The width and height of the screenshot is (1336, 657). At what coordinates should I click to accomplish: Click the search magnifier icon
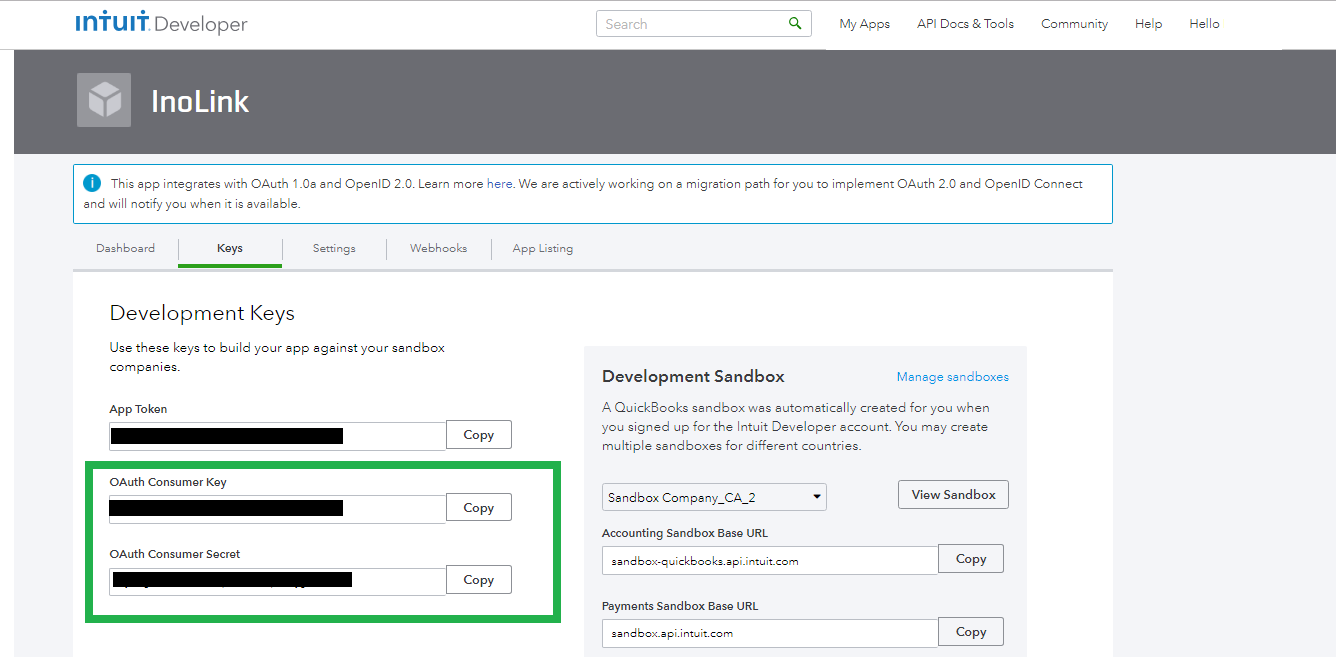pyautogui.click(x=795, y=23)
